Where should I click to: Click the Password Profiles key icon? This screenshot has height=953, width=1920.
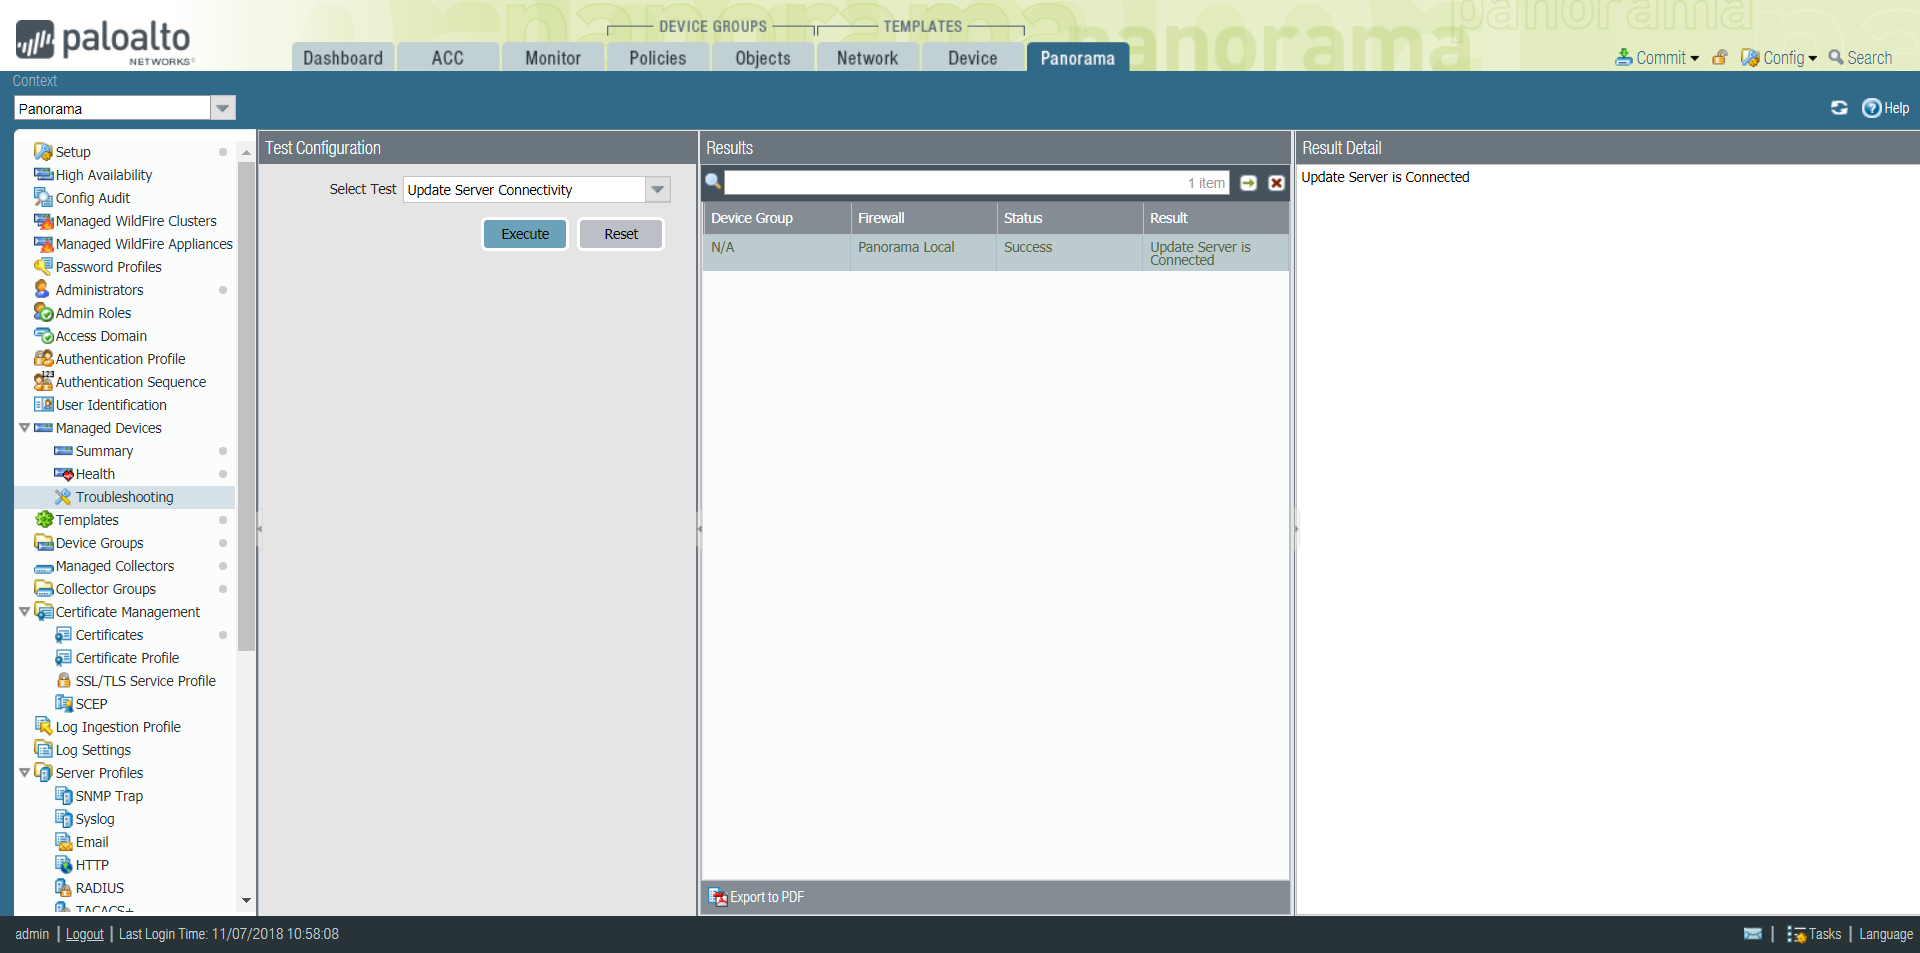43,267
